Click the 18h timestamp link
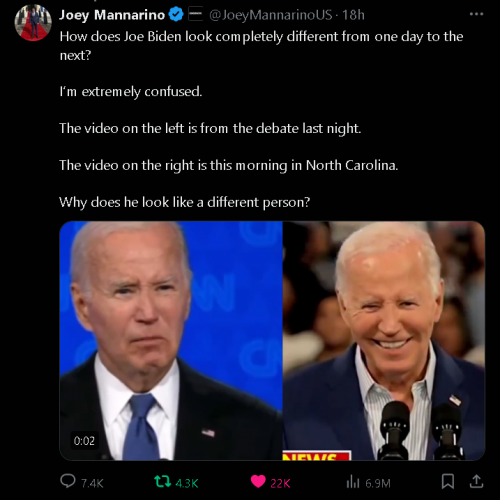The width and height of the screenshot is (500, 500). [x=353, y=15]
